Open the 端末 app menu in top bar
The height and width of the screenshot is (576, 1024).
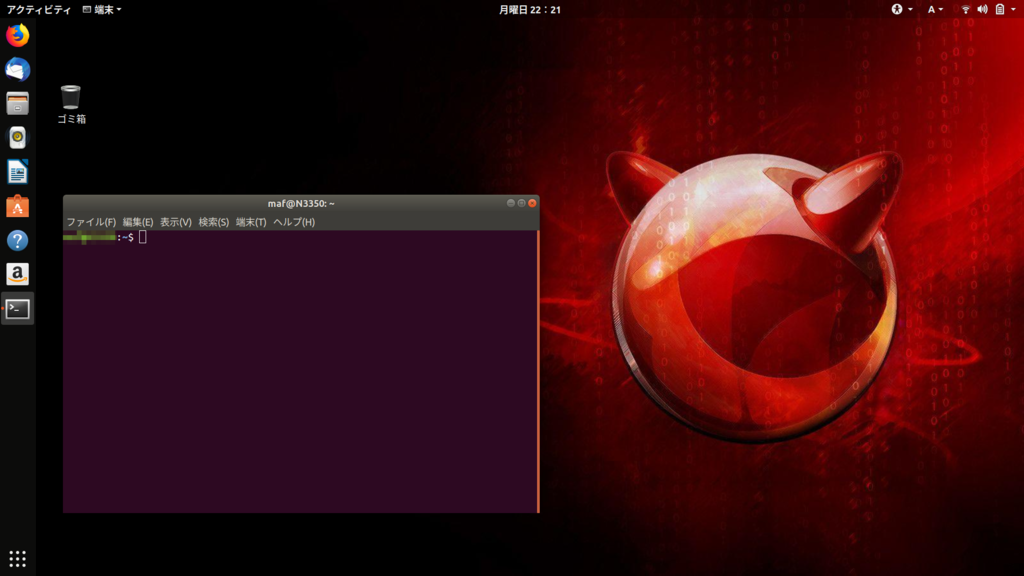[102, 9]
